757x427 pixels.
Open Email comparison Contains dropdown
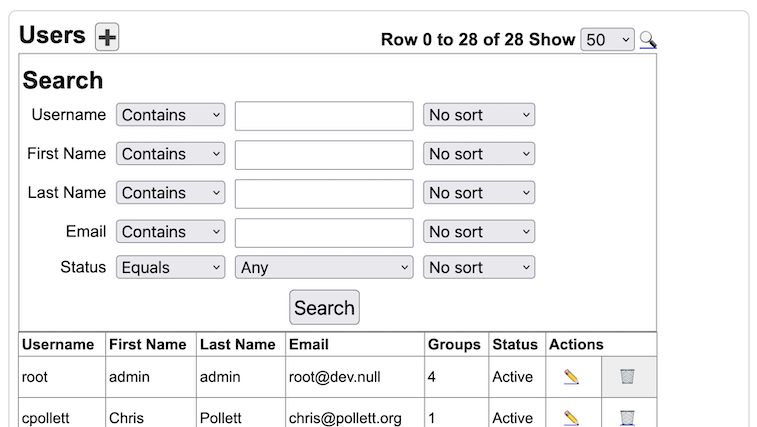pyautogui.click(x=170, y=232)
